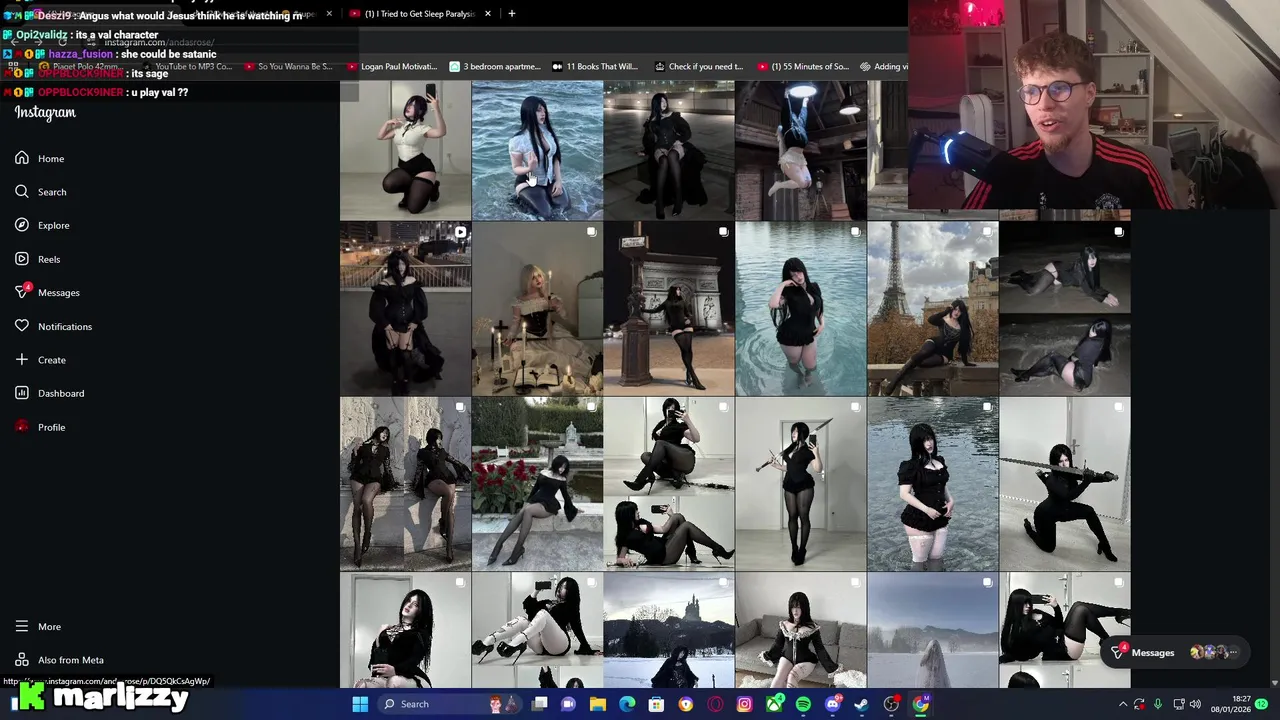Viewport: 1280px width, 720px height.
Task: Open Also from Meta
Action: pyautogui.click(x=59, y=660)
